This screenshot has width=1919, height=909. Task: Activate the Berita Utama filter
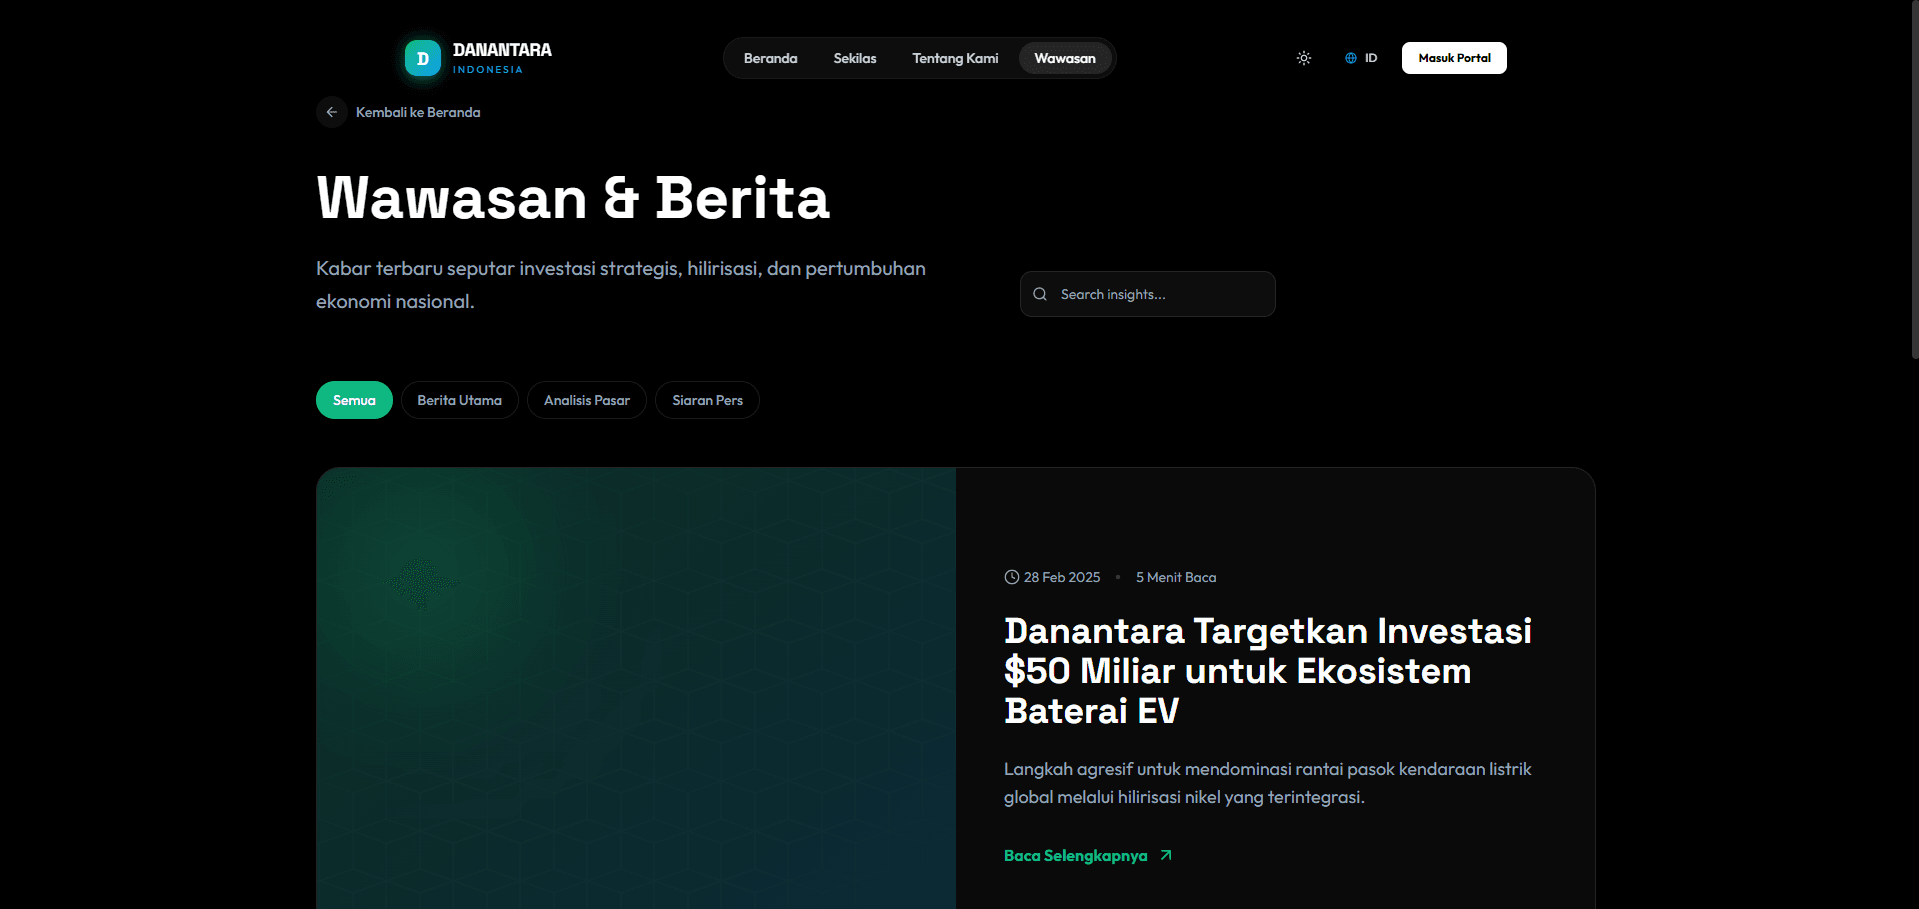coord(459,399)
